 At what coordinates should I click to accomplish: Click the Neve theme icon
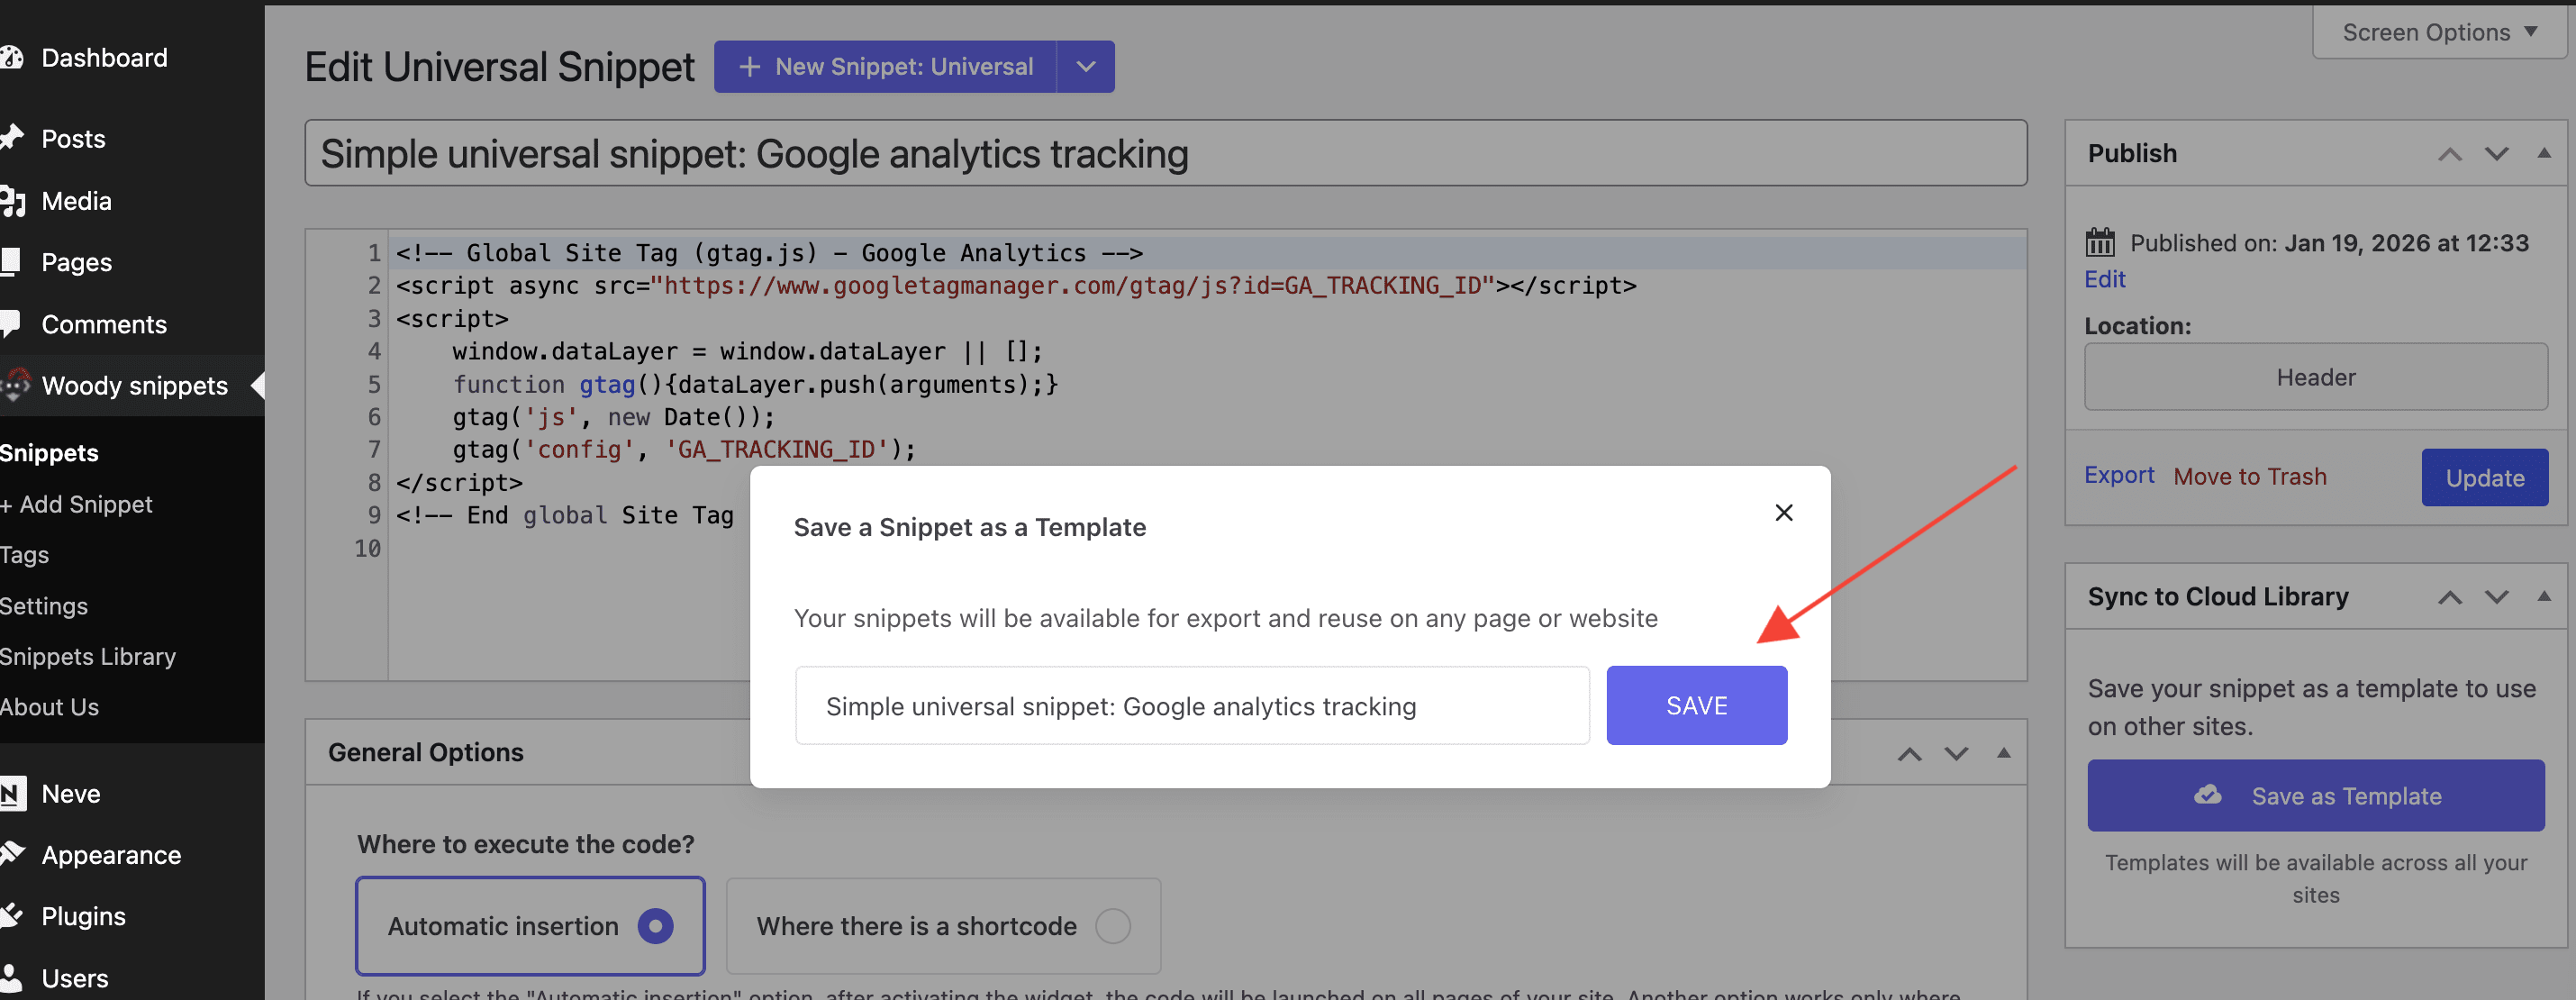12,794
